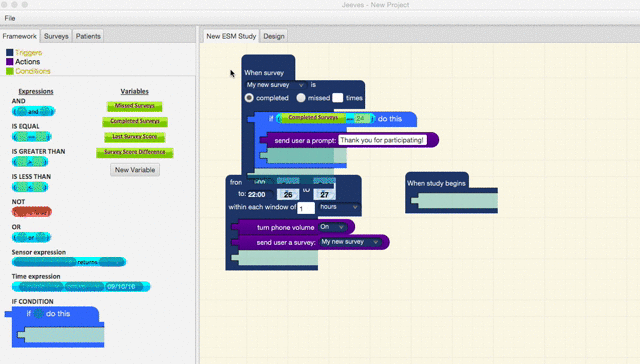
Task: Open the My new survey dropdown in When survey block
Action: (276, 85)
